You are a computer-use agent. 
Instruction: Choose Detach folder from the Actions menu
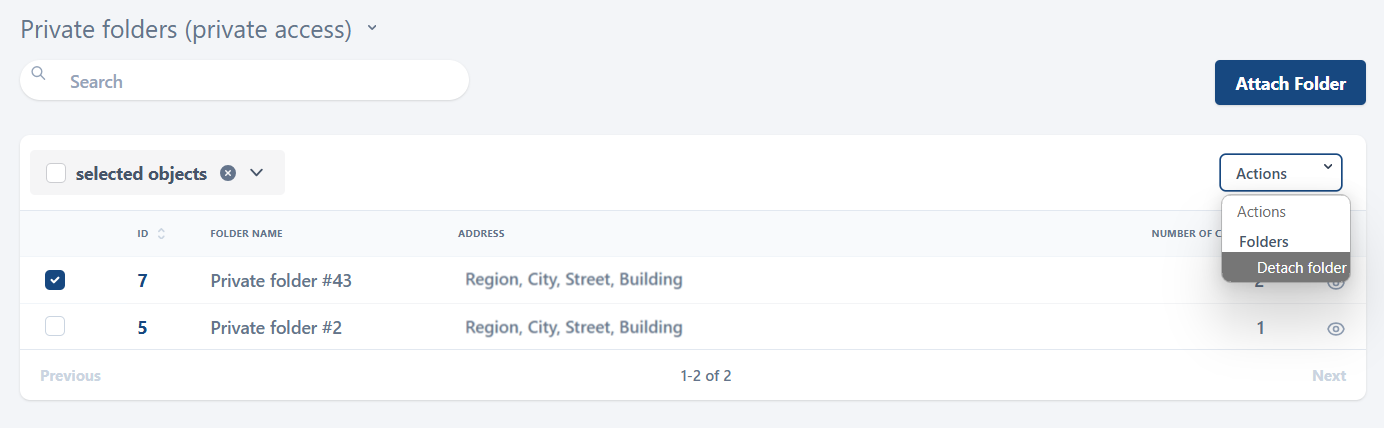click(x=1300, y=267)
